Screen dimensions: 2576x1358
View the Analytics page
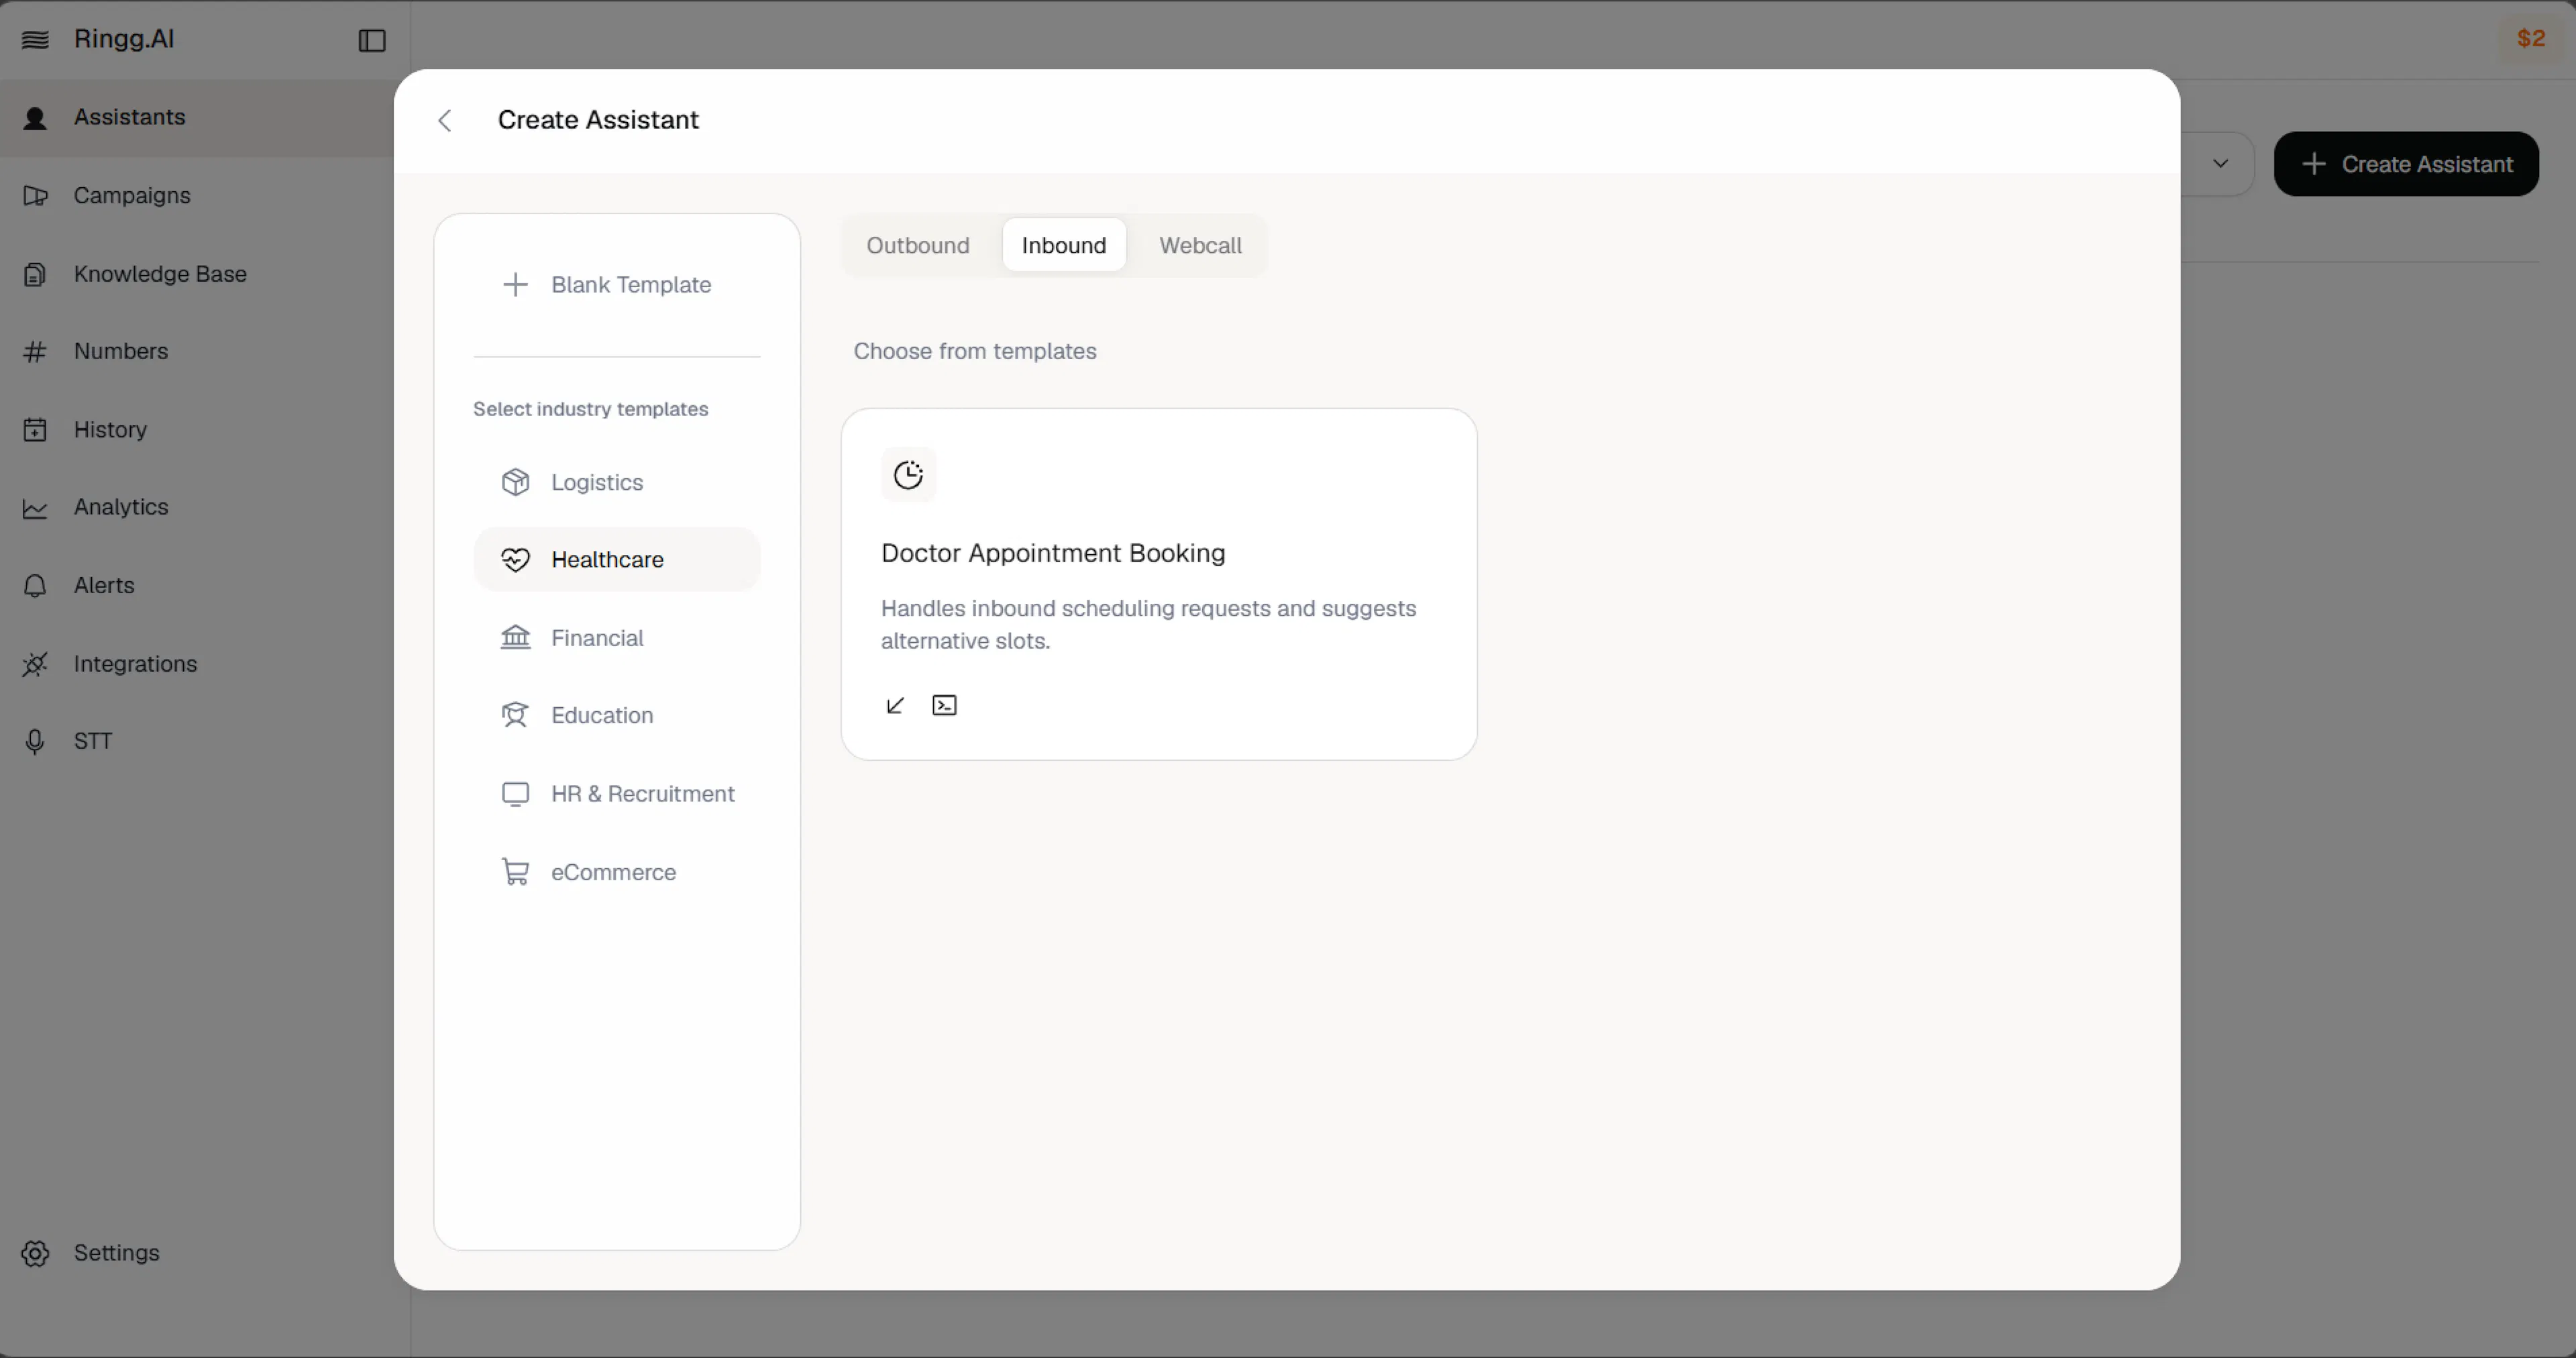[197, 508]
